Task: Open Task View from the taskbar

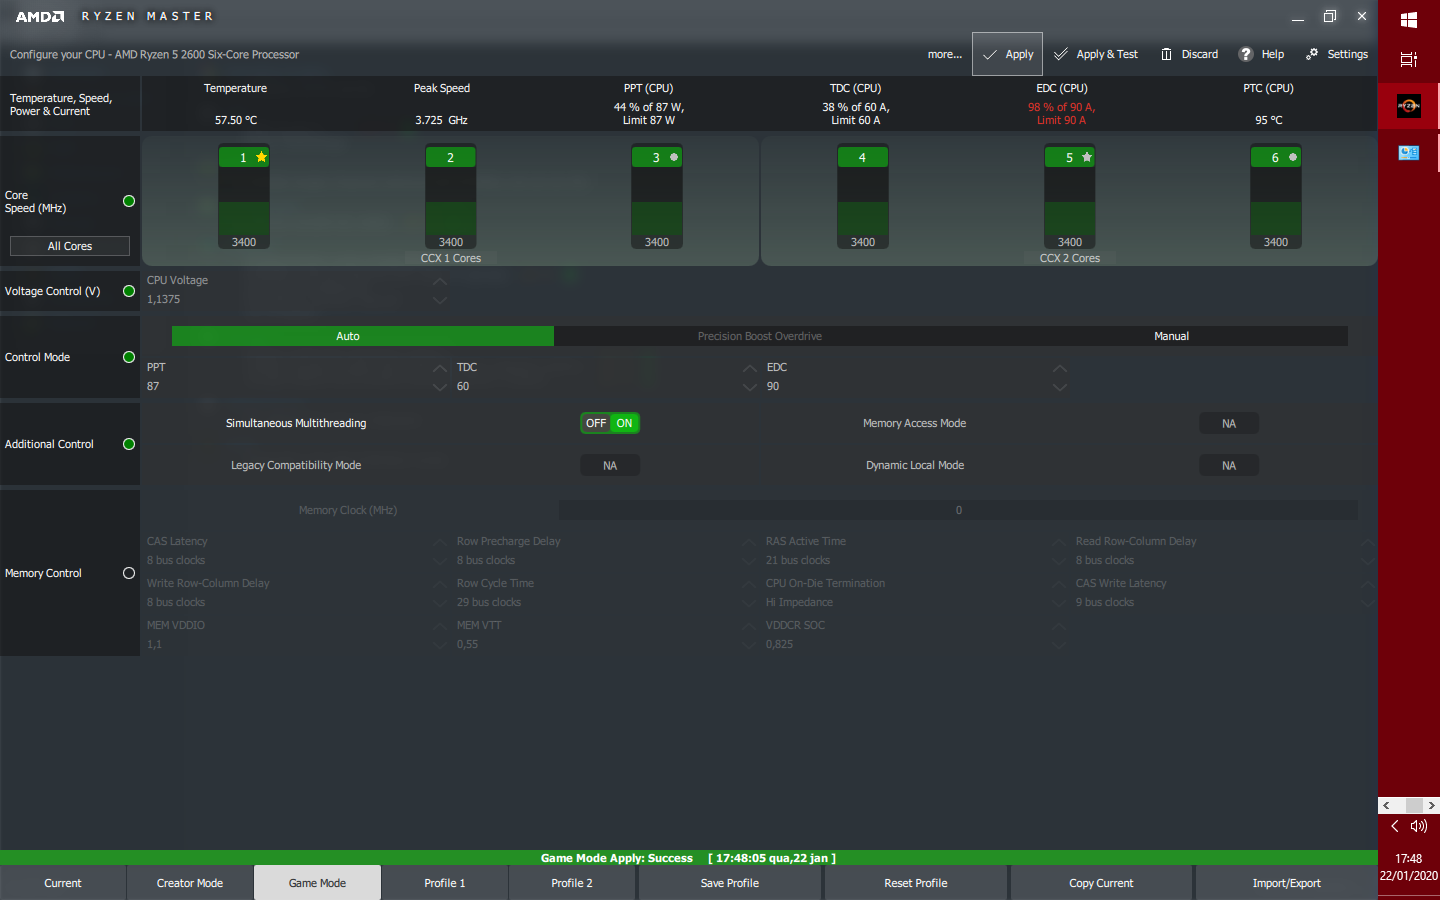Action: pos(1409,59)
